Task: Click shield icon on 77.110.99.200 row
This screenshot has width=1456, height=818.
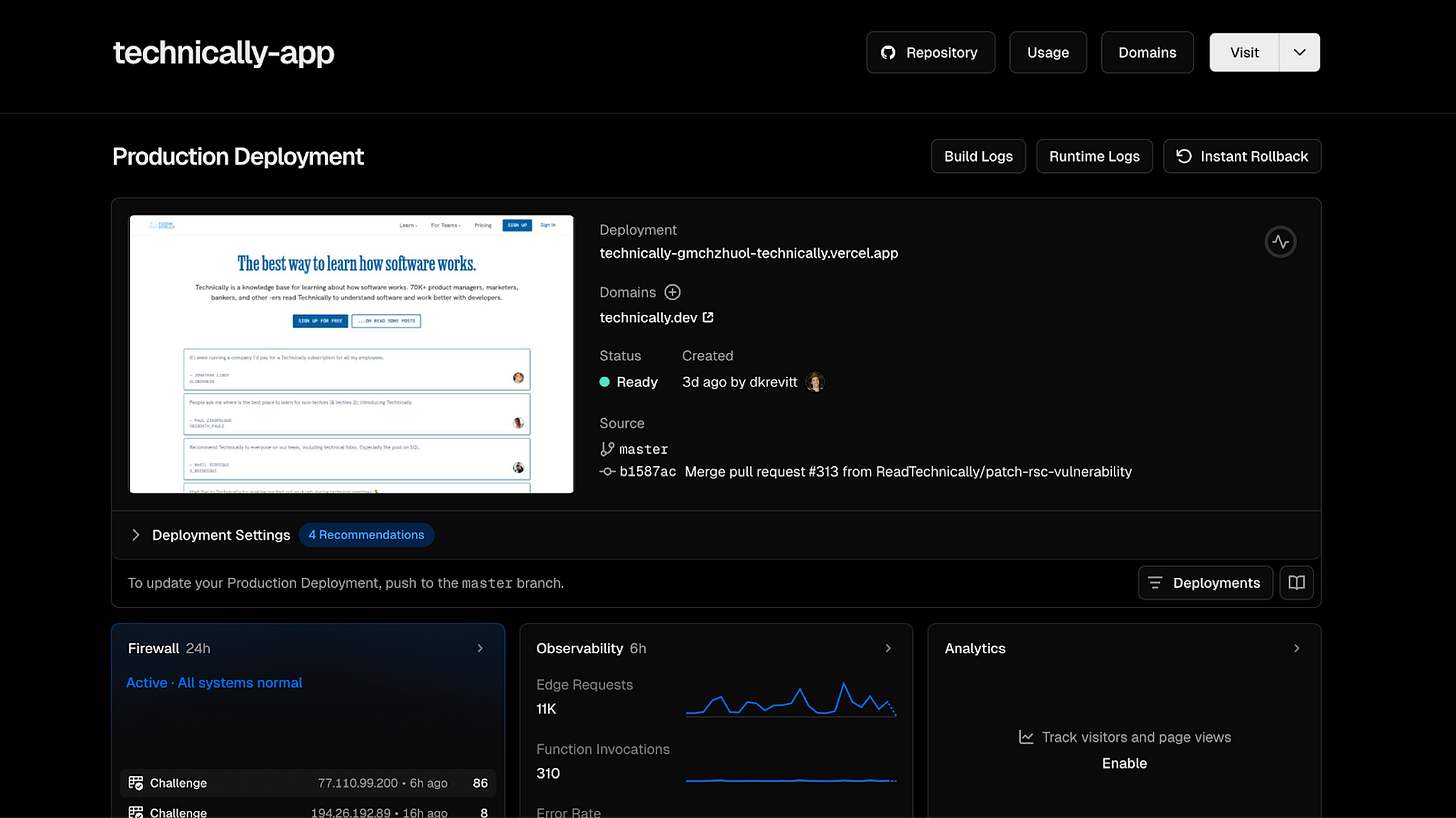Action: click(136, 783)
